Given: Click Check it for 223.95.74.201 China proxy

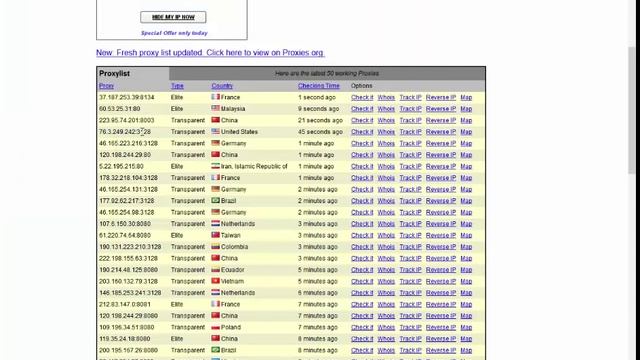Looking at the screenshot, I should [x=362, y=120].
